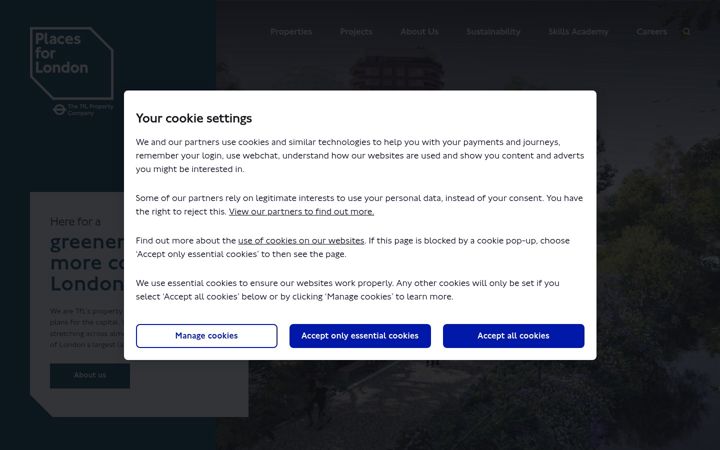This screenshot has height=450, width=720.
Task: Visit the Careers navigation item
Action: click(652, 32)
